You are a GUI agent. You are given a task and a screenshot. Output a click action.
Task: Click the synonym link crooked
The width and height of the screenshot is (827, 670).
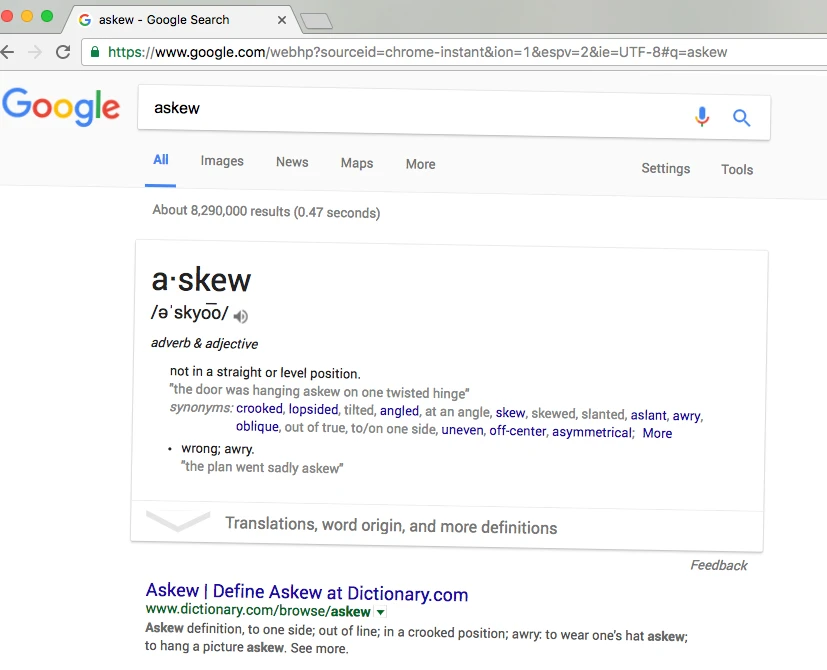coord(259,408)
